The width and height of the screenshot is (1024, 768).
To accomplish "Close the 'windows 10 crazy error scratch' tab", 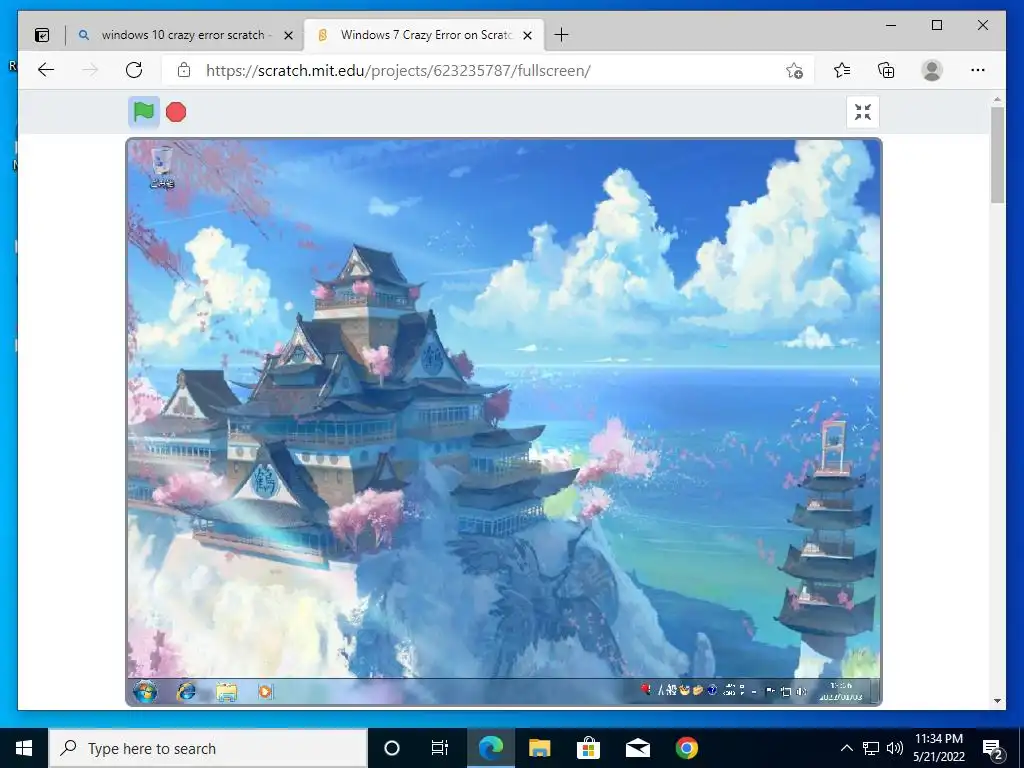I will click(x=288, y=35).
